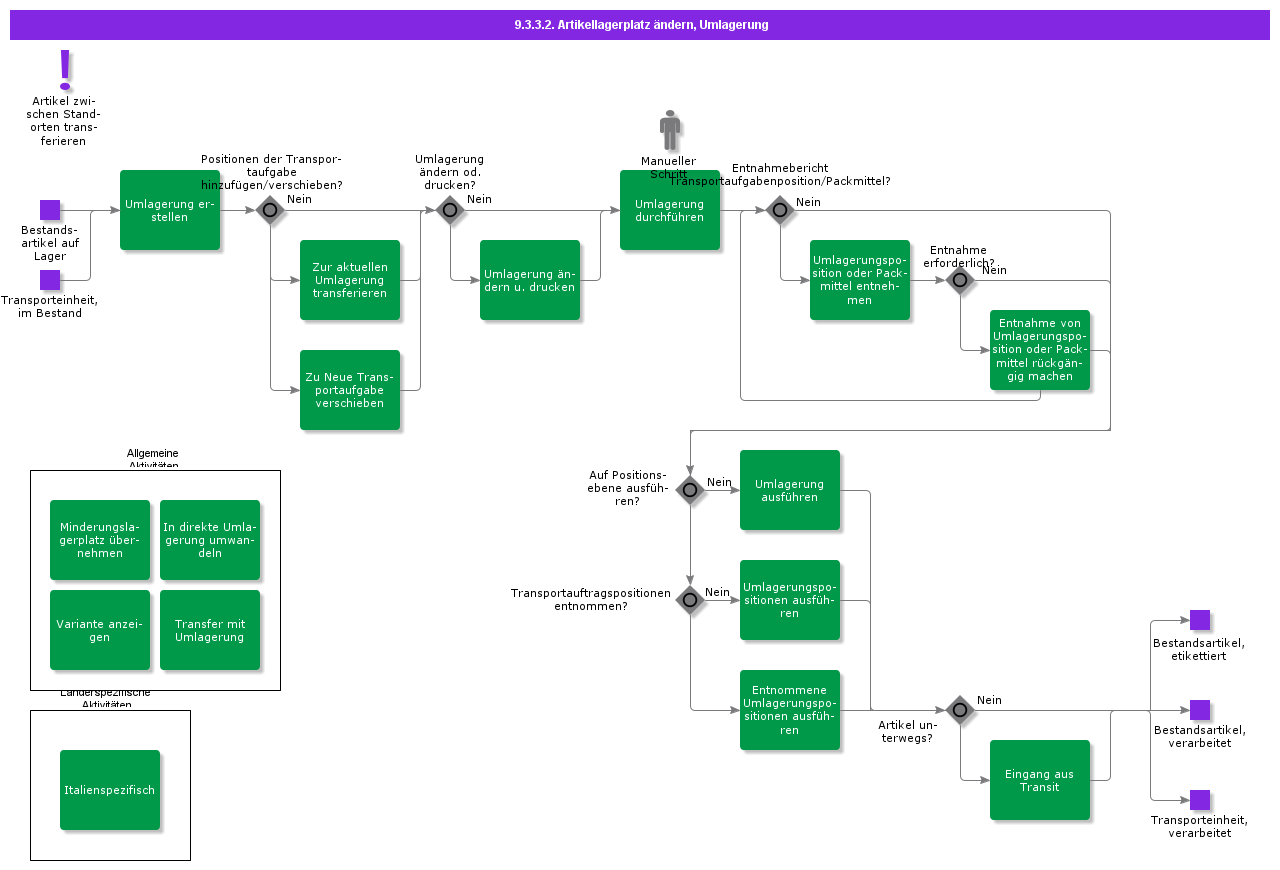Select the 'Bestandsartikel auf Lager' start event square

50,210
